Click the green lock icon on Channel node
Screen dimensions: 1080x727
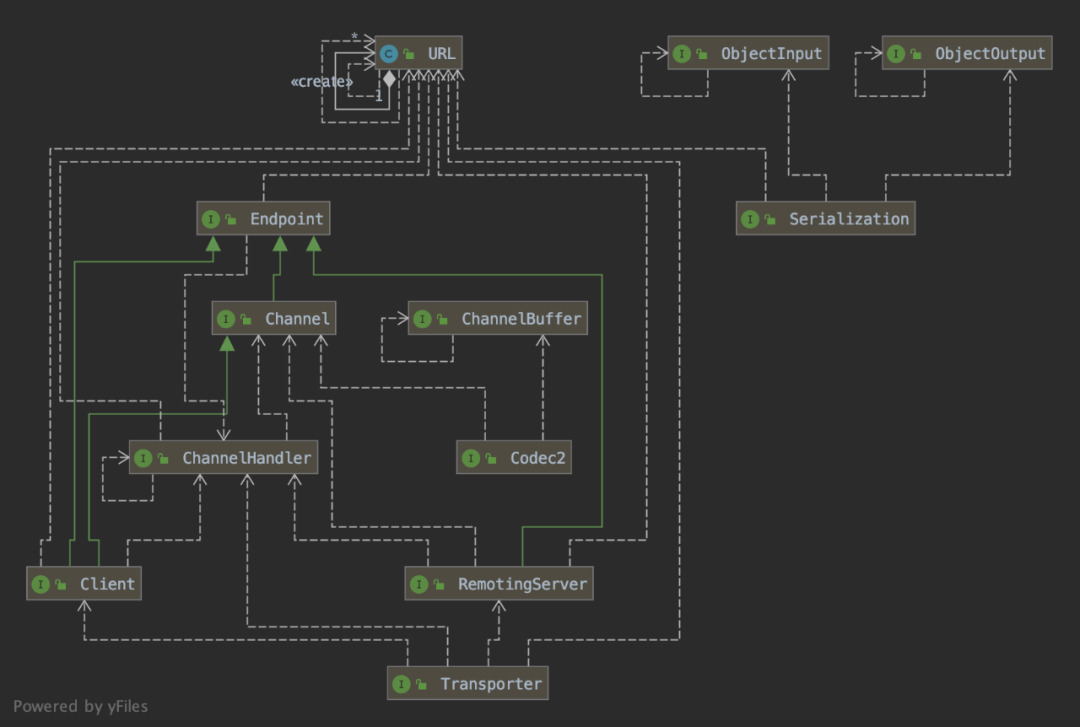coord(246,319)
